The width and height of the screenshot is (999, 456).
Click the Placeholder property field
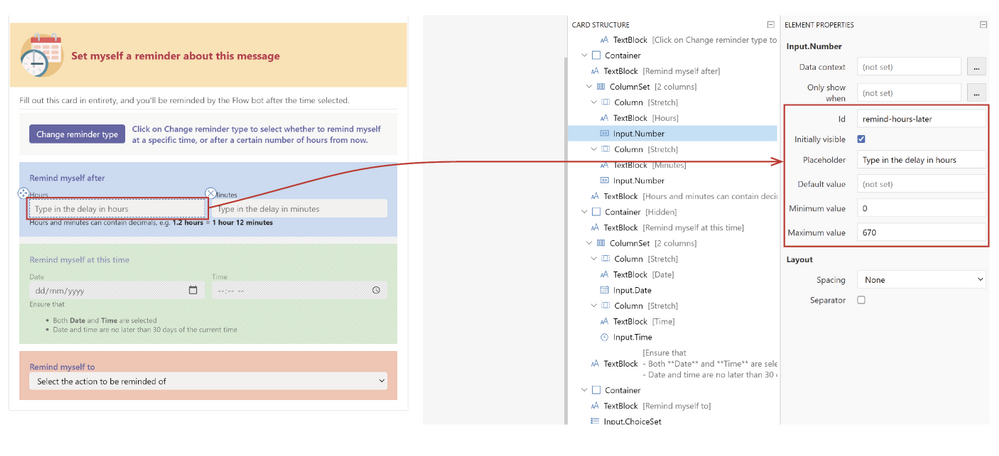(x=921, y=160)
